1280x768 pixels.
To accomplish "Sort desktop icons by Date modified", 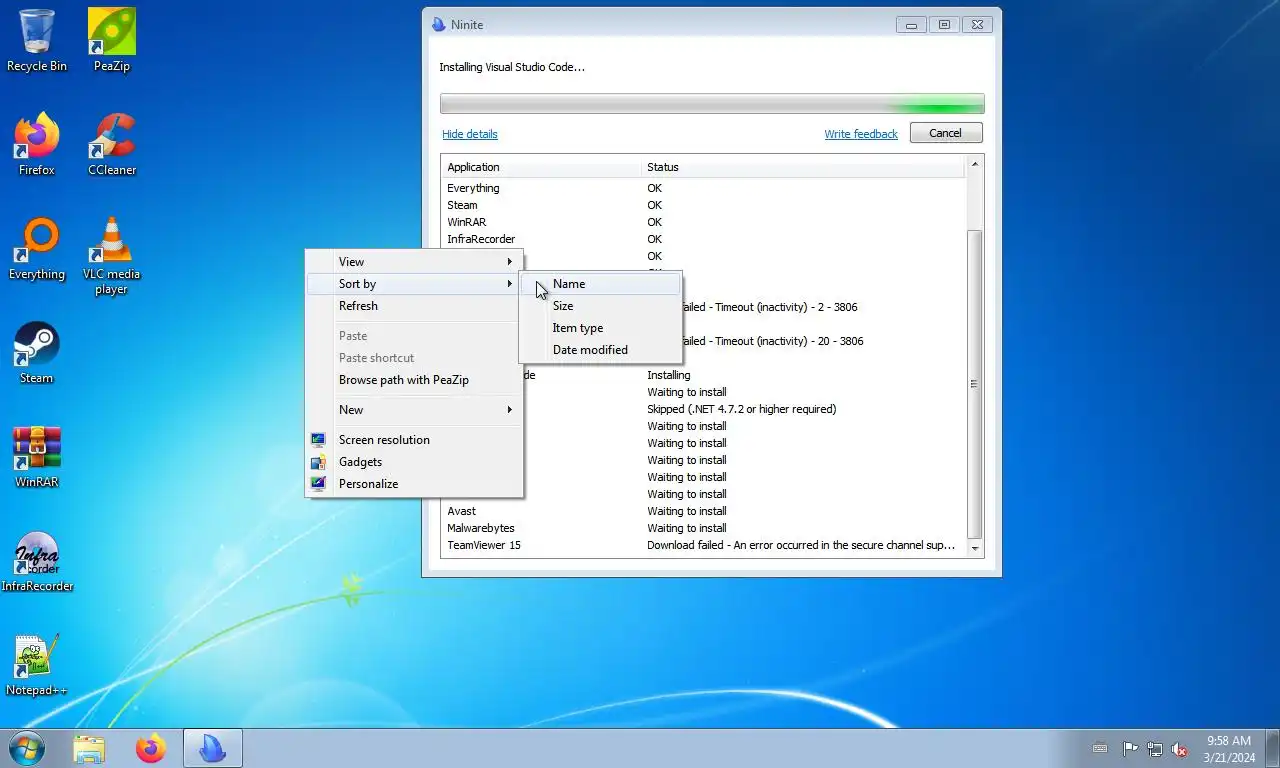I will point(600,350).
